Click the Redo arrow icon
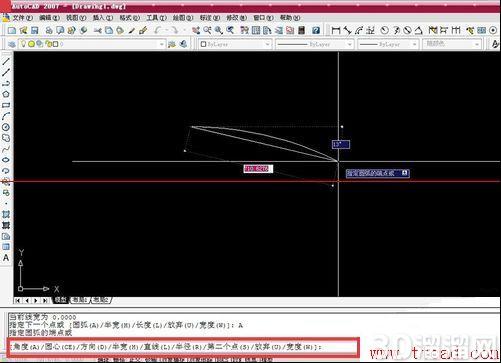This screenshot has height=363, width=501. [174, 31]
